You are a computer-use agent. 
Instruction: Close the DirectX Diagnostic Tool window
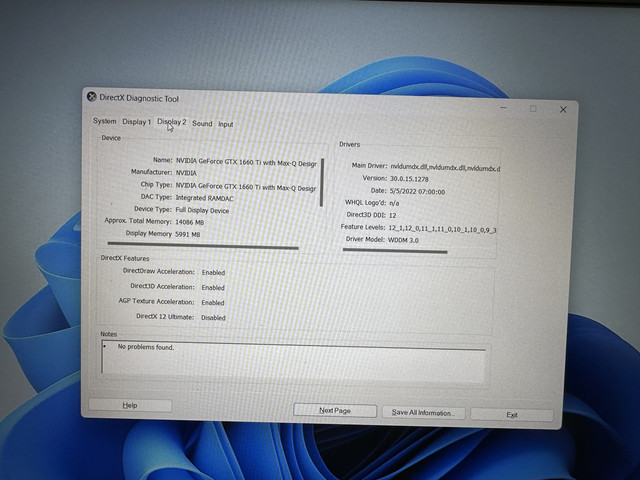pyautogui.click(x=563, y=109)
